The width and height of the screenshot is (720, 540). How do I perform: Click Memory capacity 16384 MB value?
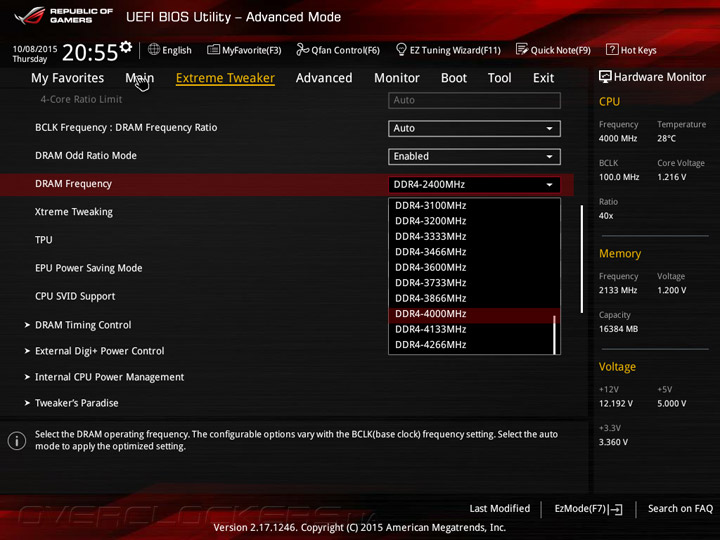618,329
